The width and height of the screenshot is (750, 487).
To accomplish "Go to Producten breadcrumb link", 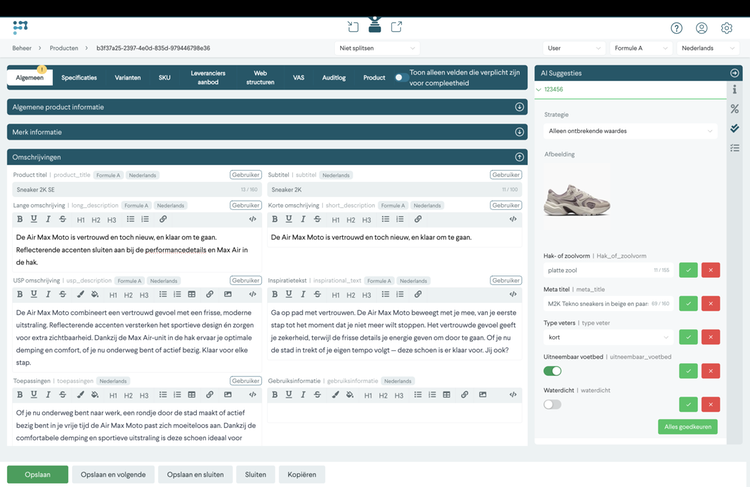I will click(x=64, y=48).
